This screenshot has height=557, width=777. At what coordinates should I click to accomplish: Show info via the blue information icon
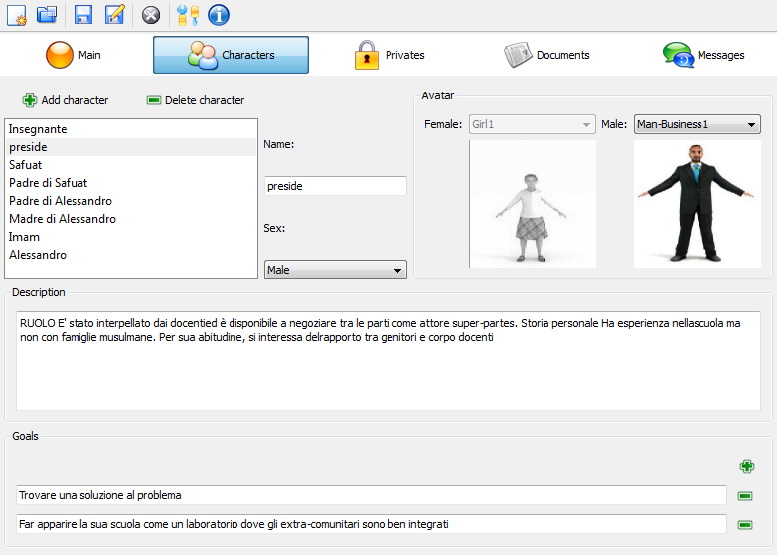pos(218,14)
